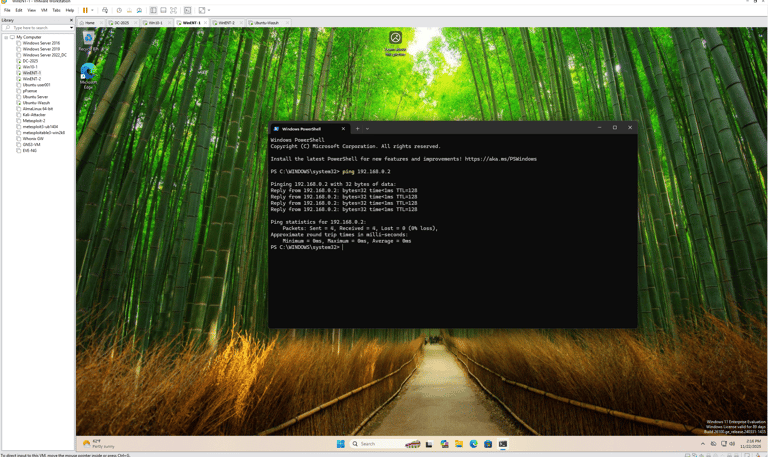Close the WinENT-1 tab

[205, 23]
